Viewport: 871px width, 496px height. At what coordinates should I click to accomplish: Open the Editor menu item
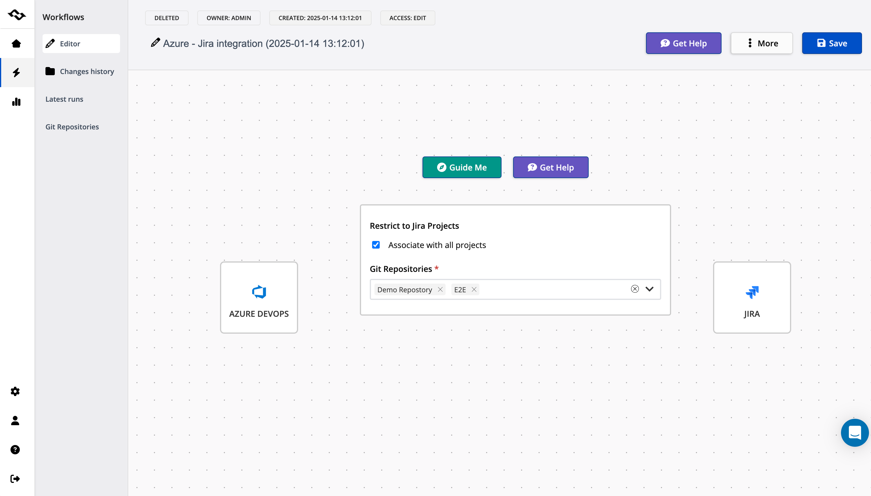[81, 43]
